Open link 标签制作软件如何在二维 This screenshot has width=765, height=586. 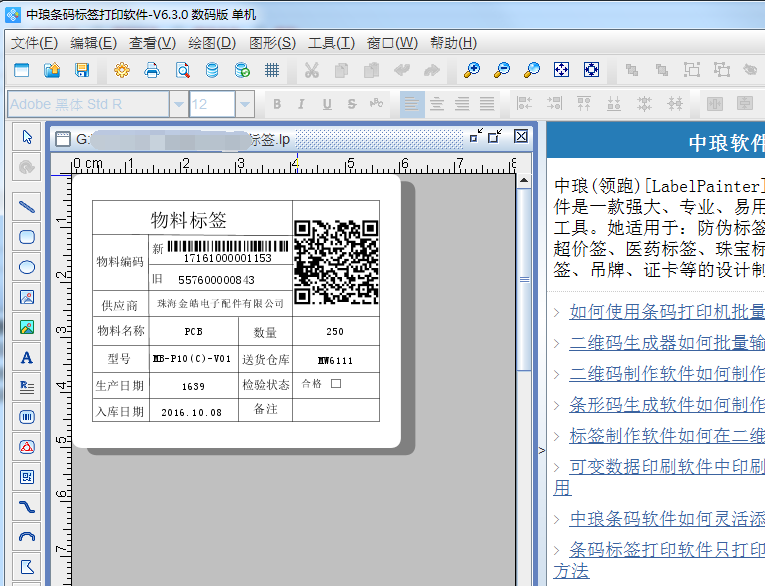click(x=667, y=436)
